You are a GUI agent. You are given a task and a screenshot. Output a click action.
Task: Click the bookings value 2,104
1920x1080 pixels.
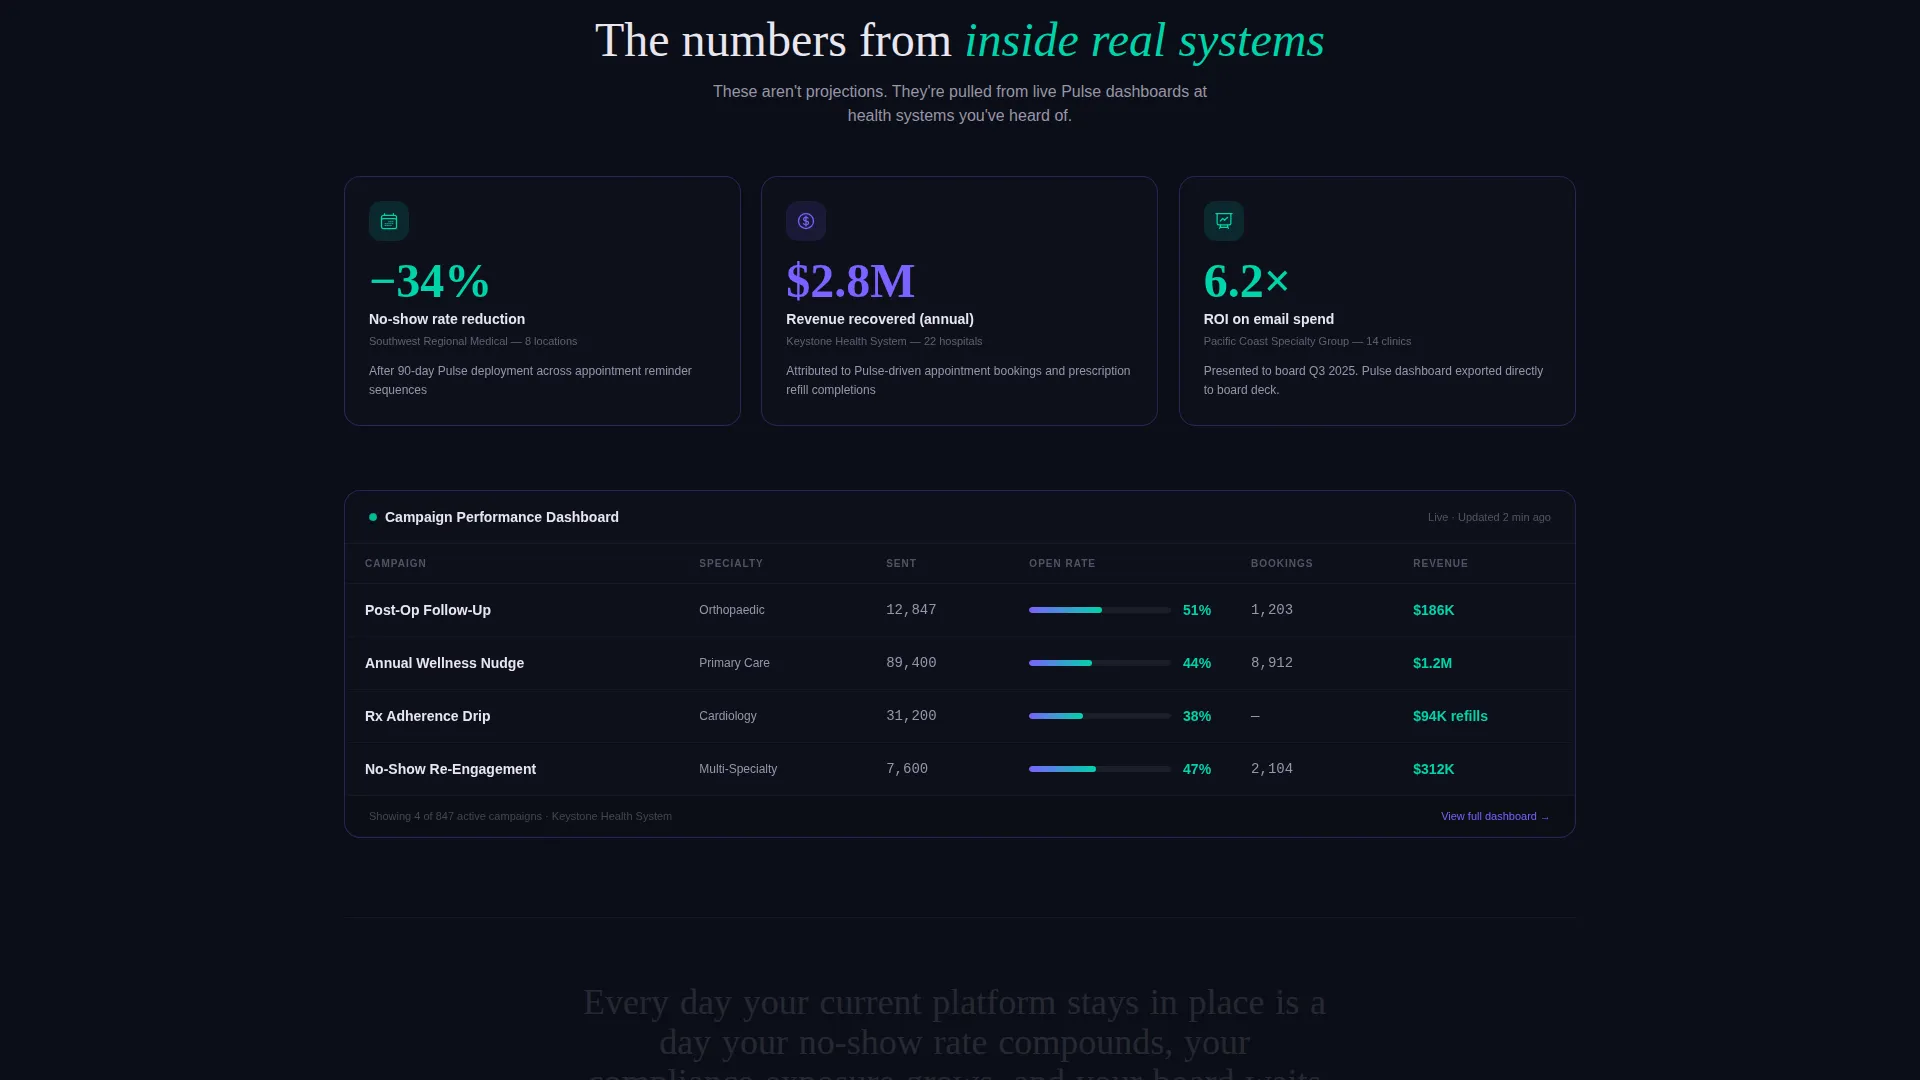click(1272, 769)
